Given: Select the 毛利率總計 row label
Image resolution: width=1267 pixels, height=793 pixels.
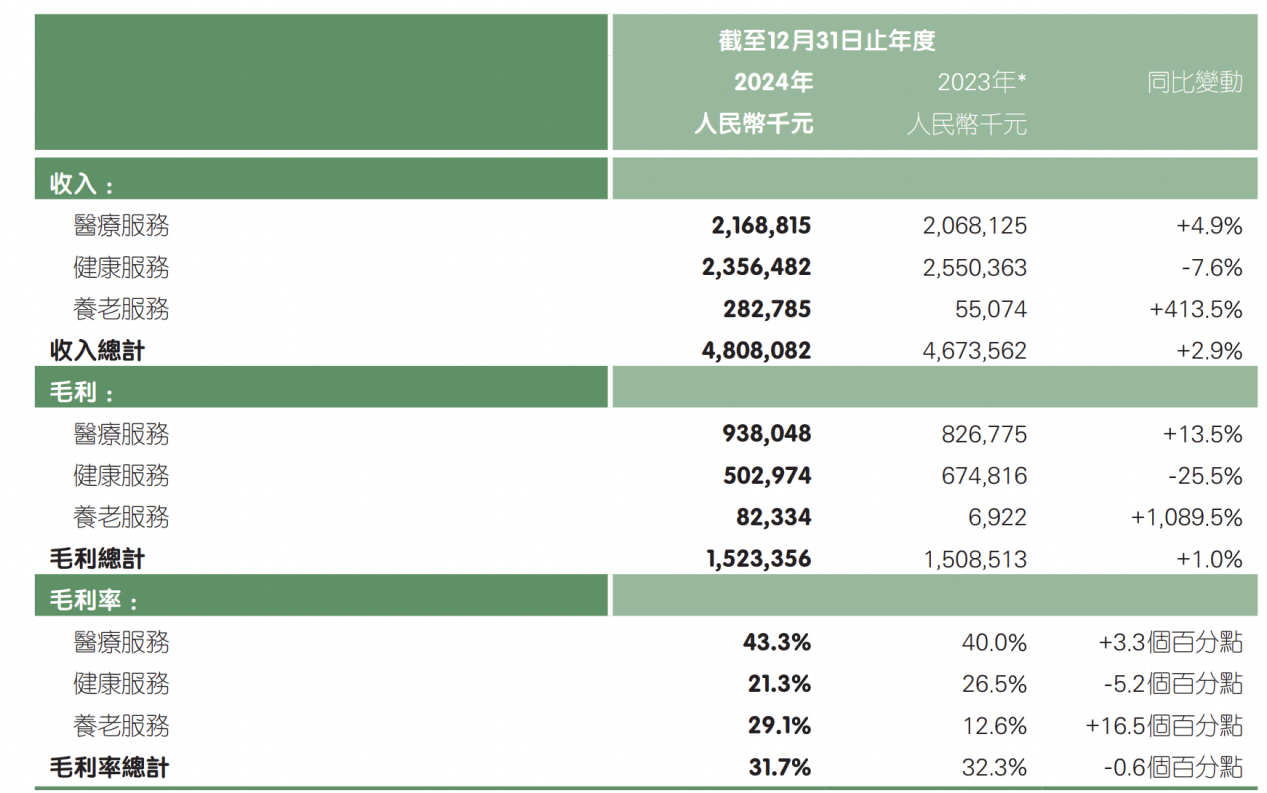Looking at the screenshot, I should 109,767.
